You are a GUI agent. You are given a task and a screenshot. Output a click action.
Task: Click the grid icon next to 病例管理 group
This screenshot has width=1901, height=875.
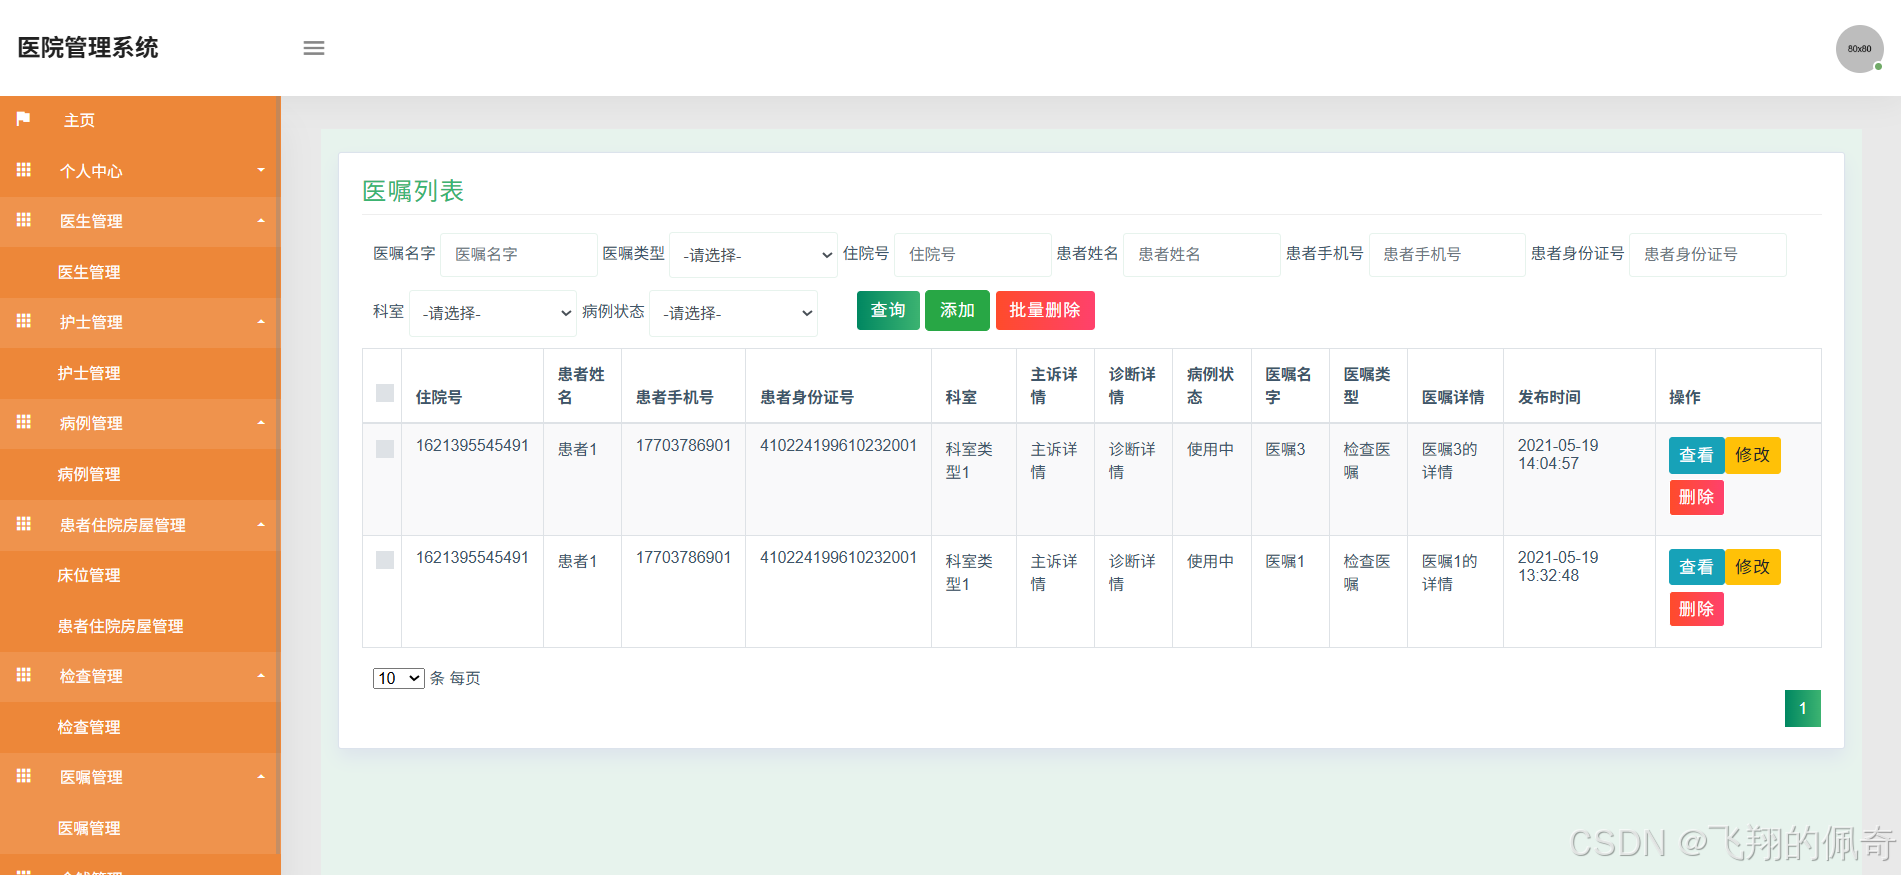[x=24, y=422]
